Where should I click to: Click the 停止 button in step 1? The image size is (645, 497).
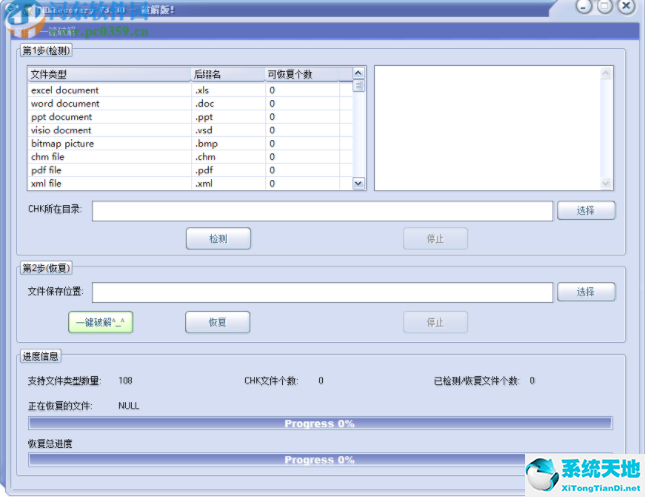coord(435,239)
